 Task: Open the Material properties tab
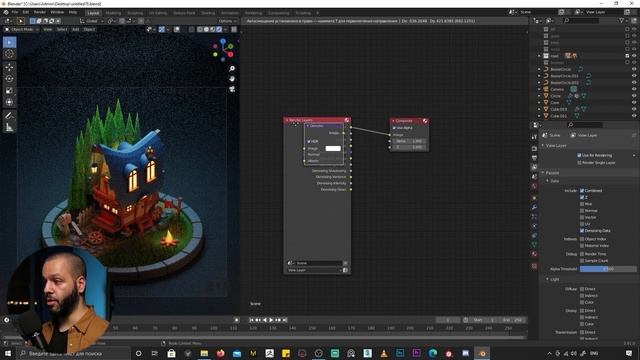pos(534,254)
